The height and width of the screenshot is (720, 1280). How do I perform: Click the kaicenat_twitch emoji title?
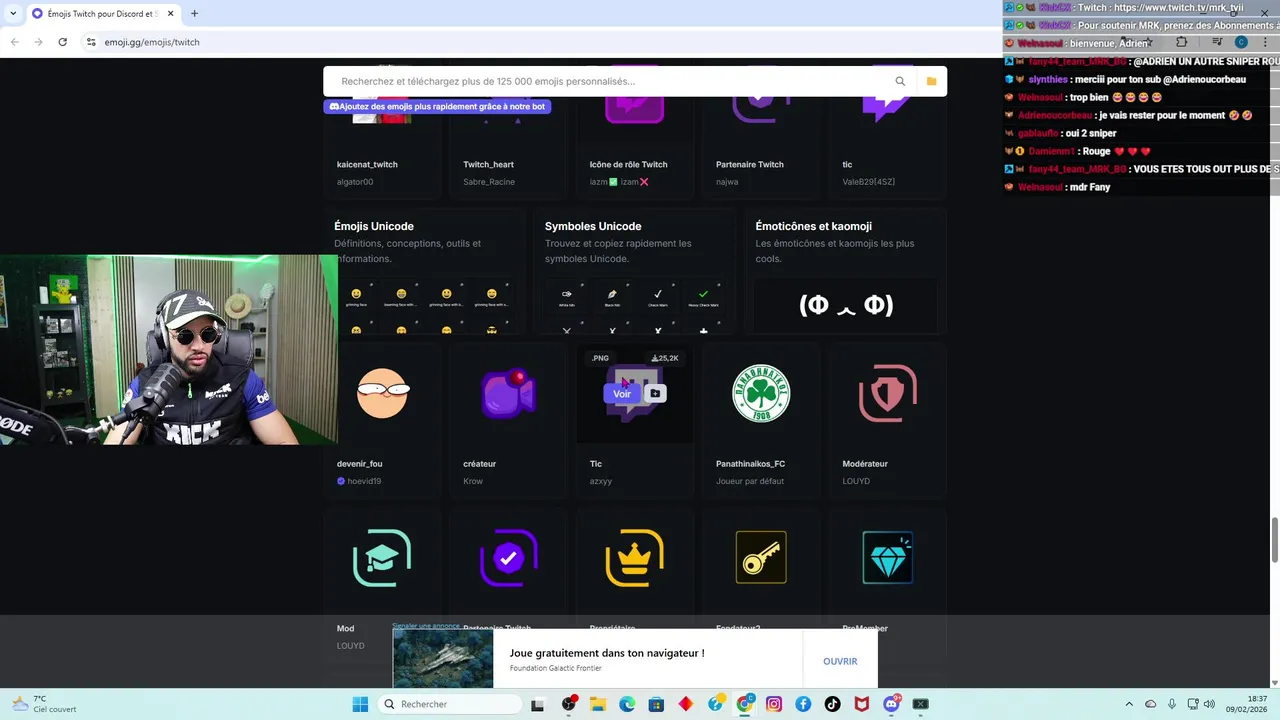367,164
